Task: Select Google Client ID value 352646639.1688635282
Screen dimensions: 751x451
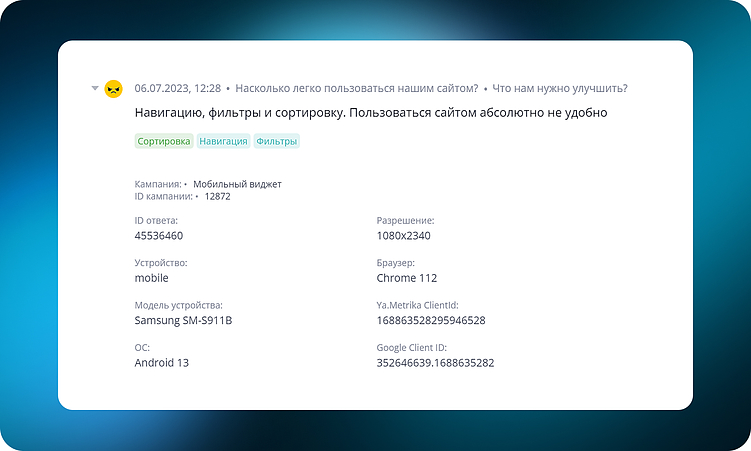Action: coord(435,363)
